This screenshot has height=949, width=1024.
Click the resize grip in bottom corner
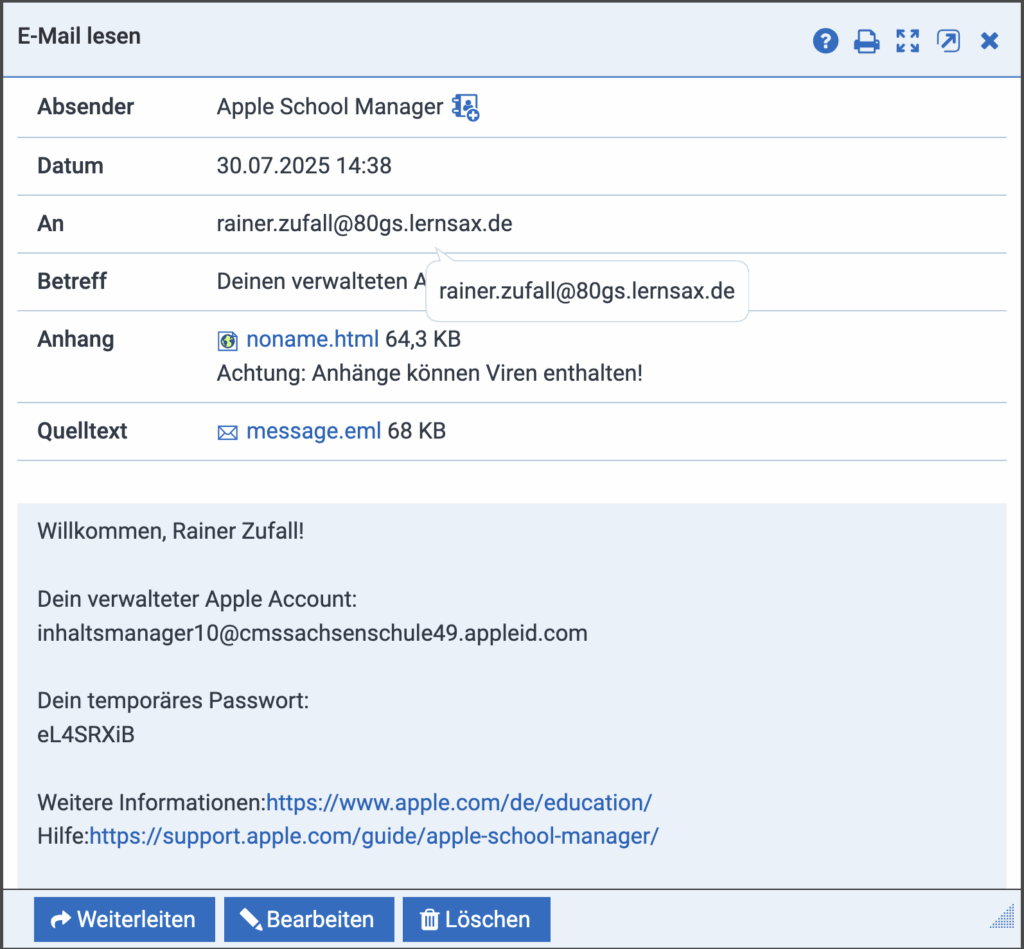1002,916
